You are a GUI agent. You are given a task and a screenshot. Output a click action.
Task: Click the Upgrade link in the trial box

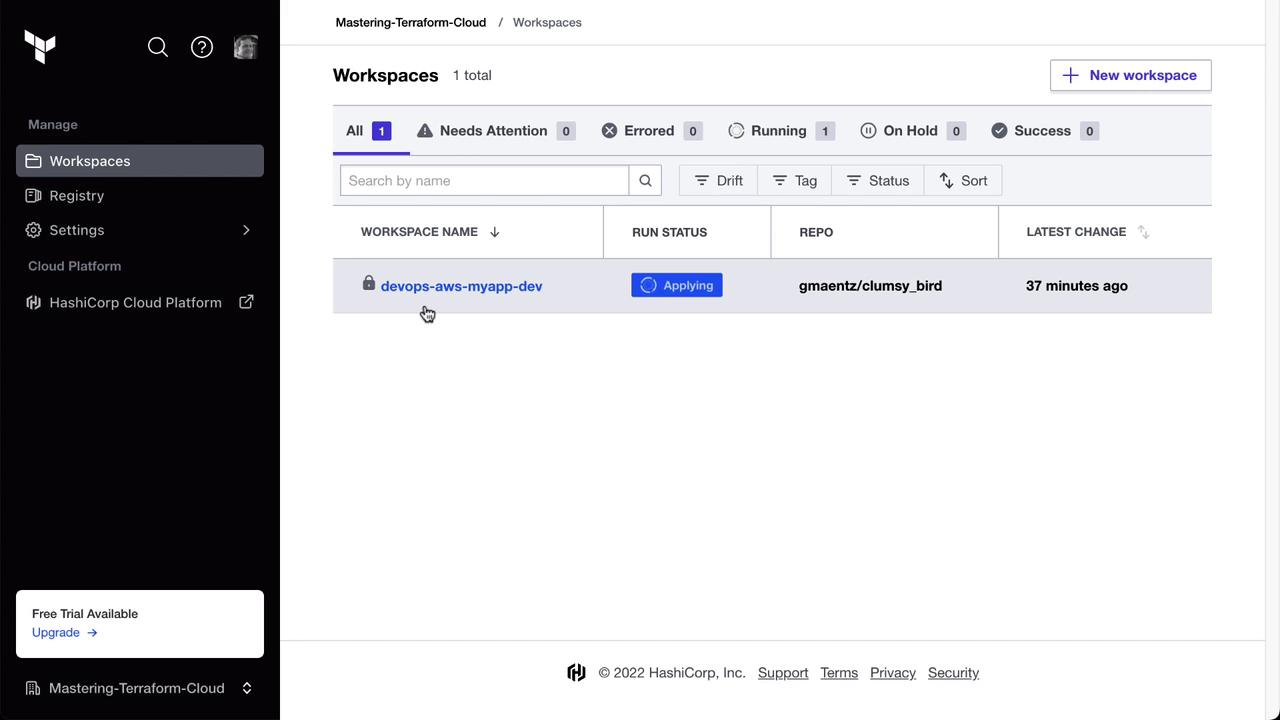[65, 633]
